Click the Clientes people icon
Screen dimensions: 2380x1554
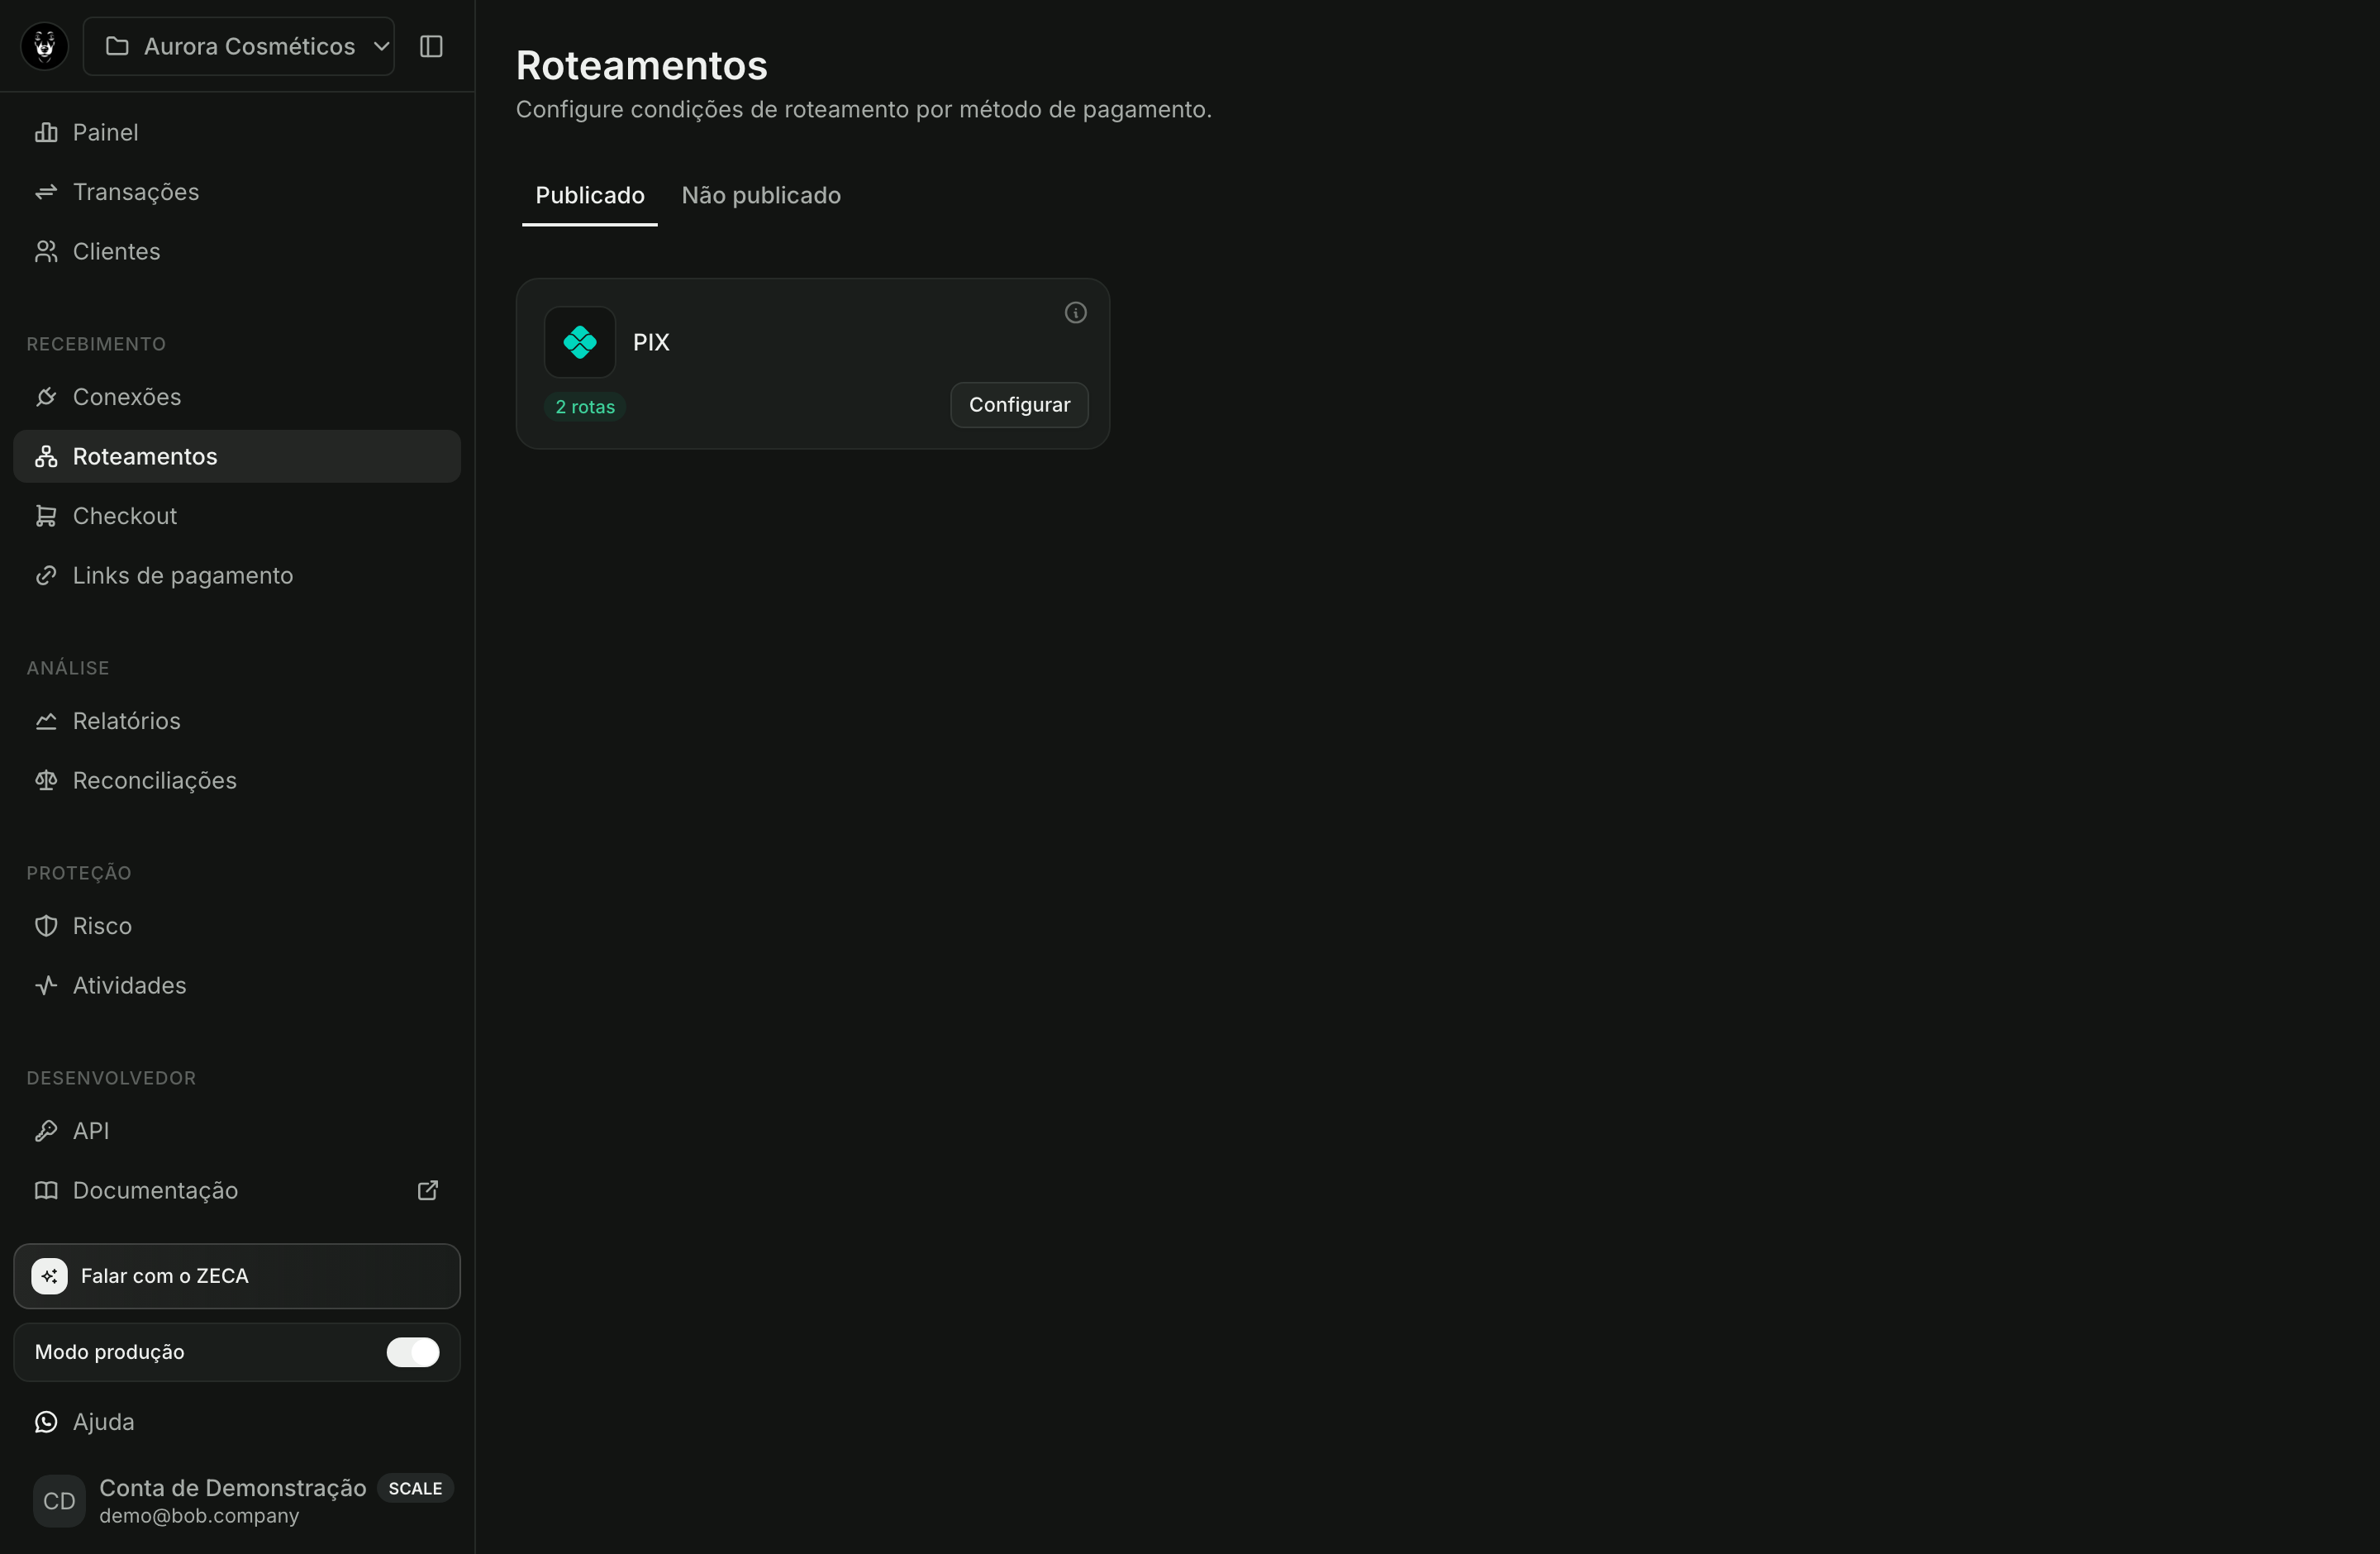click(x=46, y=251)
